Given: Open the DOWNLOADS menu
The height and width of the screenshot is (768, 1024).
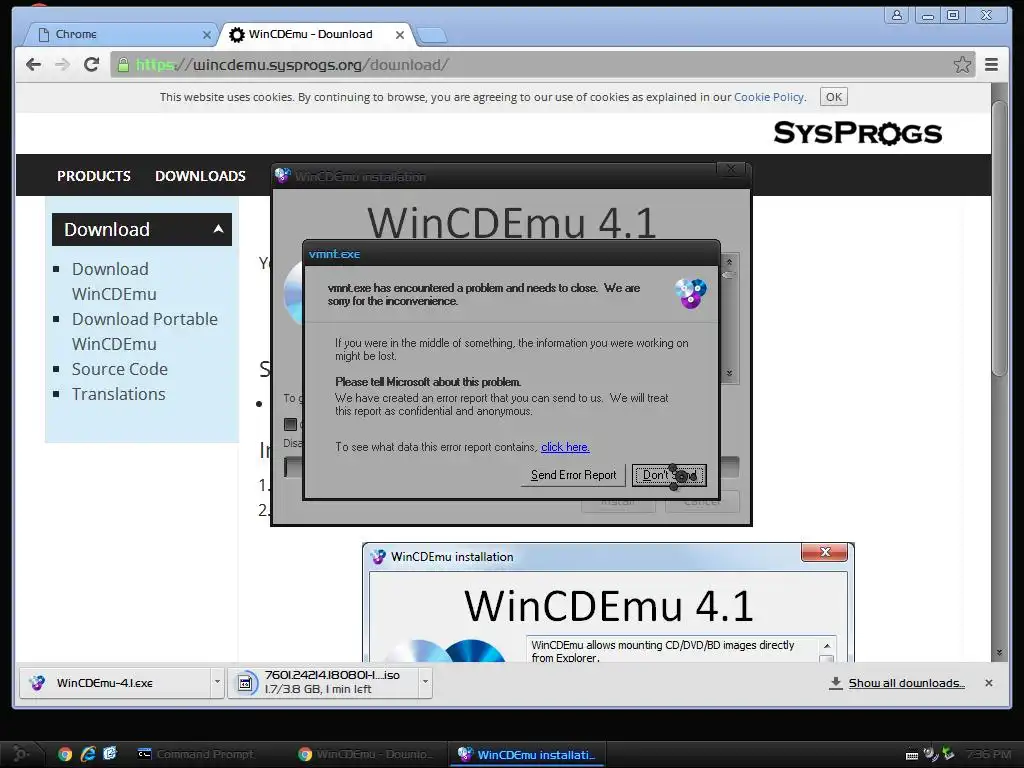Looking at the screenshot, I should click(x=200, y=176).
